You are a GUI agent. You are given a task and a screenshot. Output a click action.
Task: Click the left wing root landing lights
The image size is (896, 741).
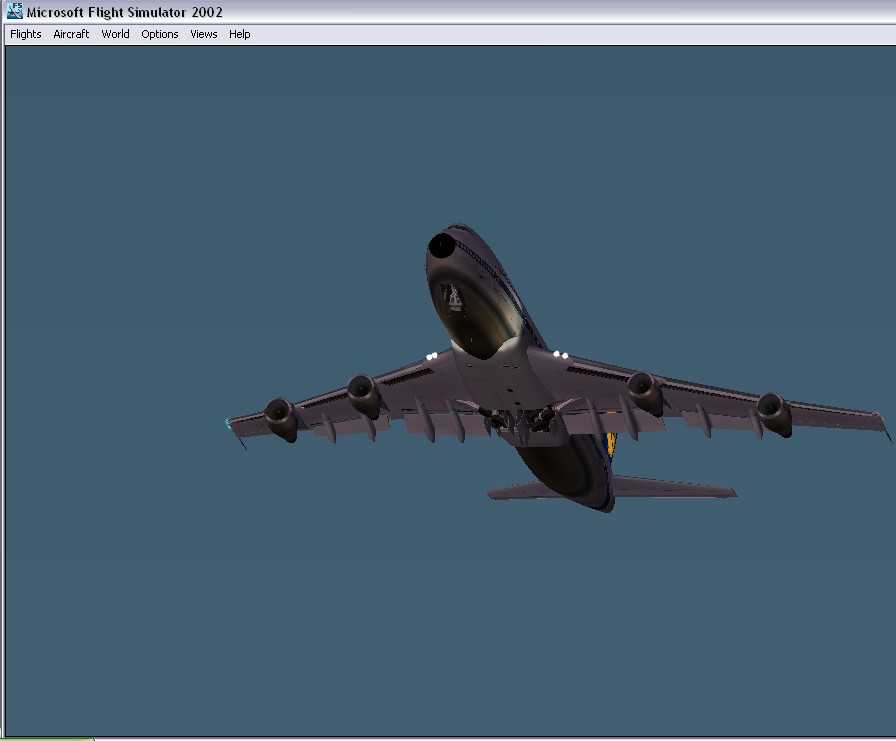click(x=432, y=357)
